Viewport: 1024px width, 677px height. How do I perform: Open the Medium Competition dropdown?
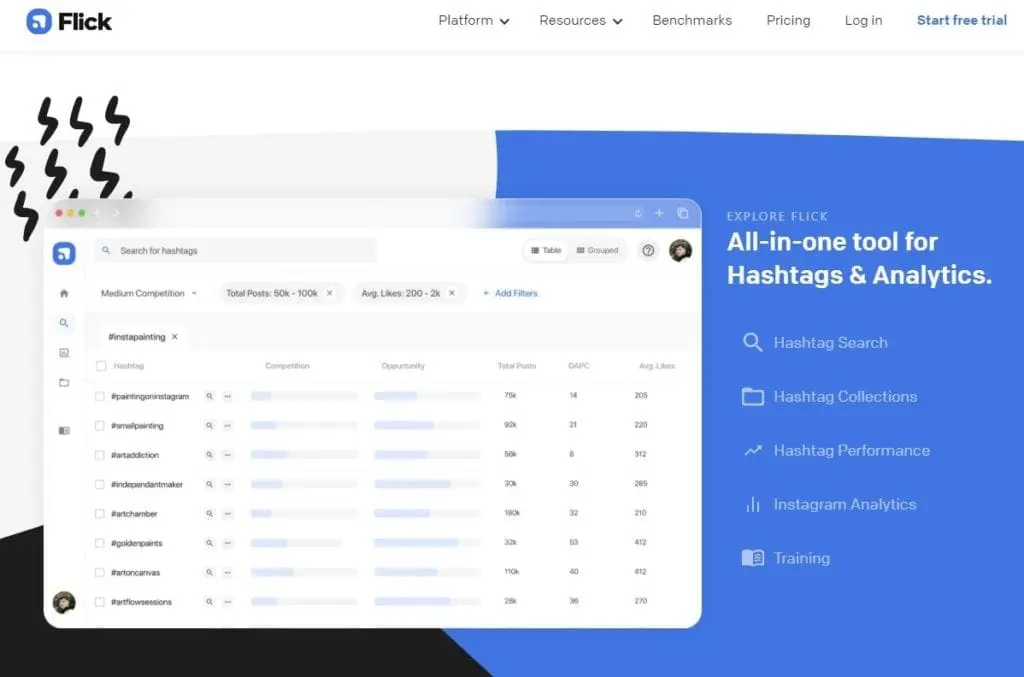click(148, 293)
